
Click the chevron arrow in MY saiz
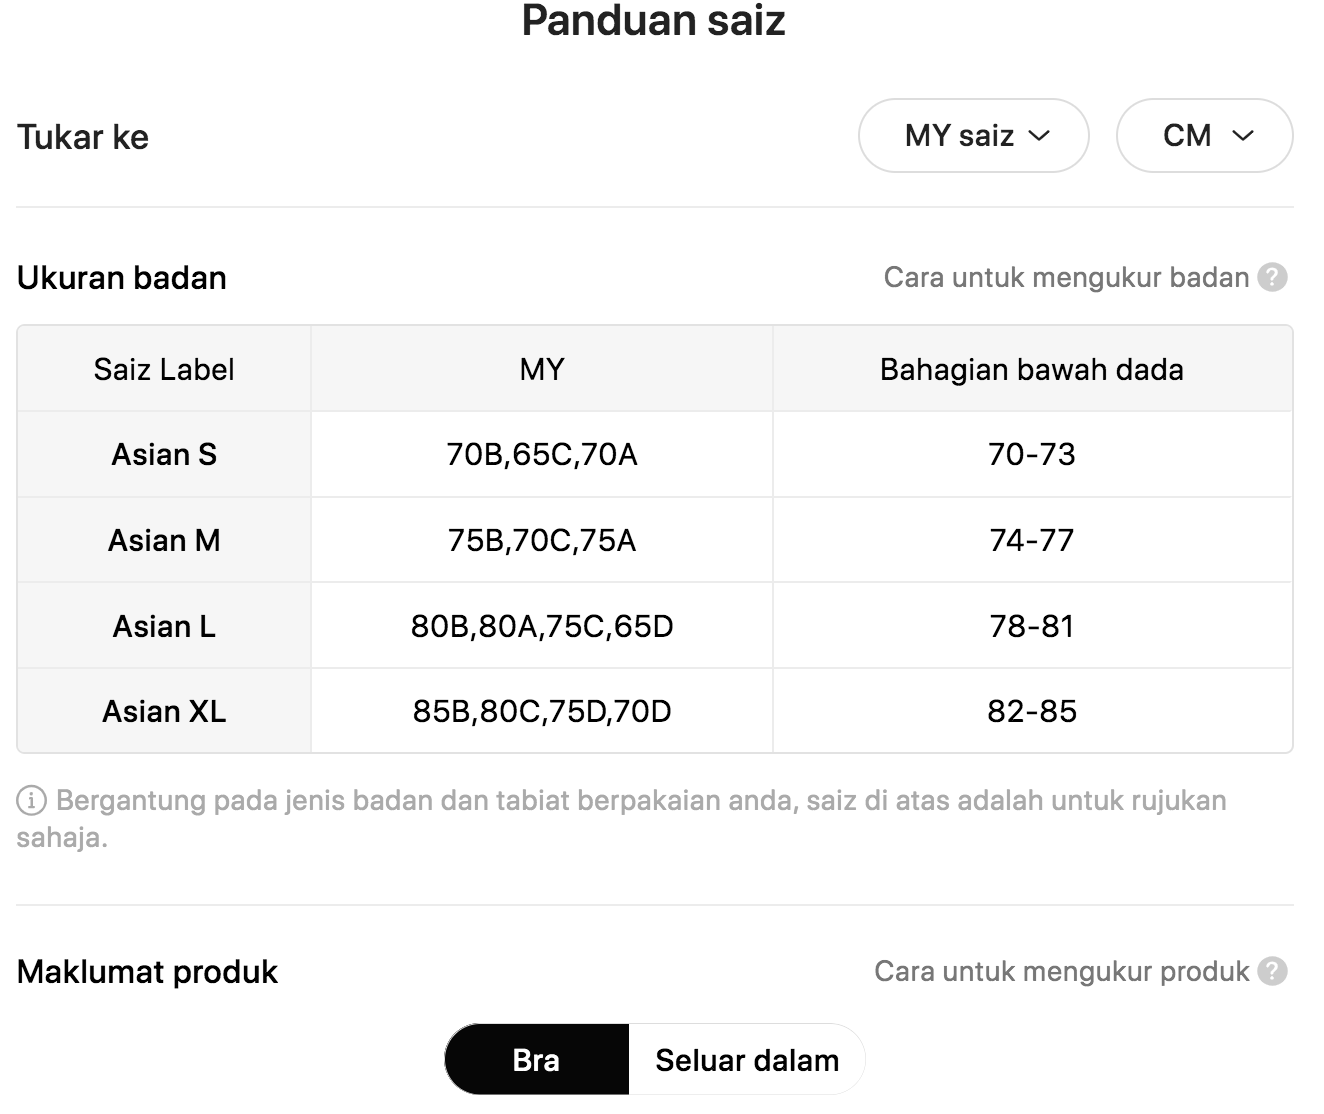(1040, 136)
